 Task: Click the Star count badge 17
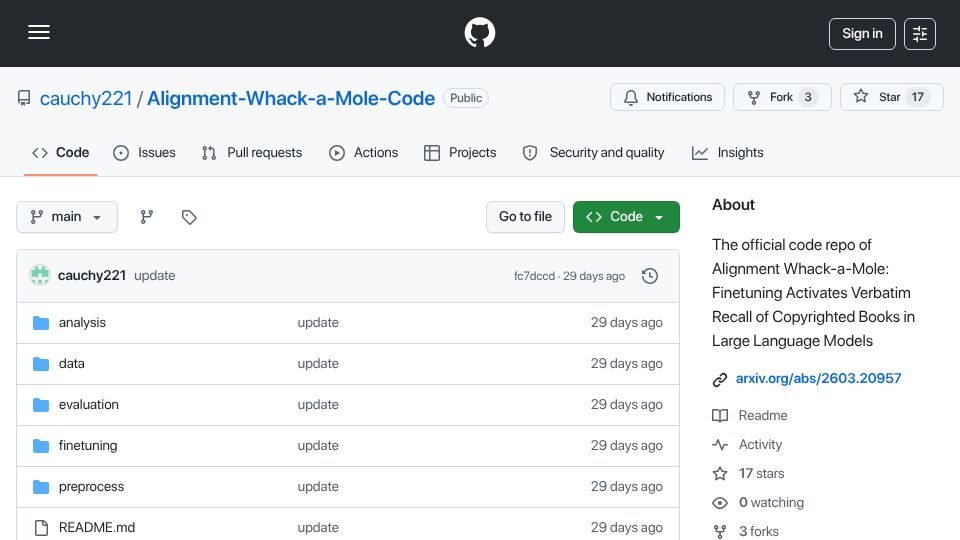(x=917, y=97)
